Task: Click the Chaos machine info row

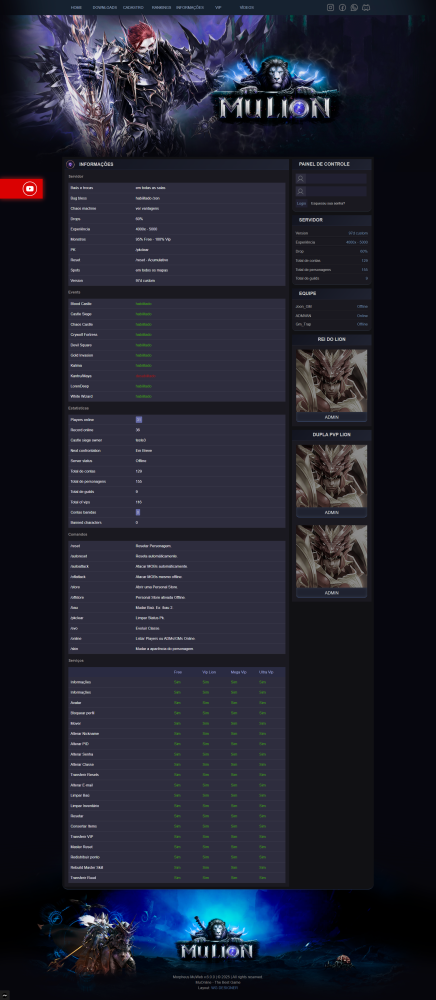Action: pos(177,209)
